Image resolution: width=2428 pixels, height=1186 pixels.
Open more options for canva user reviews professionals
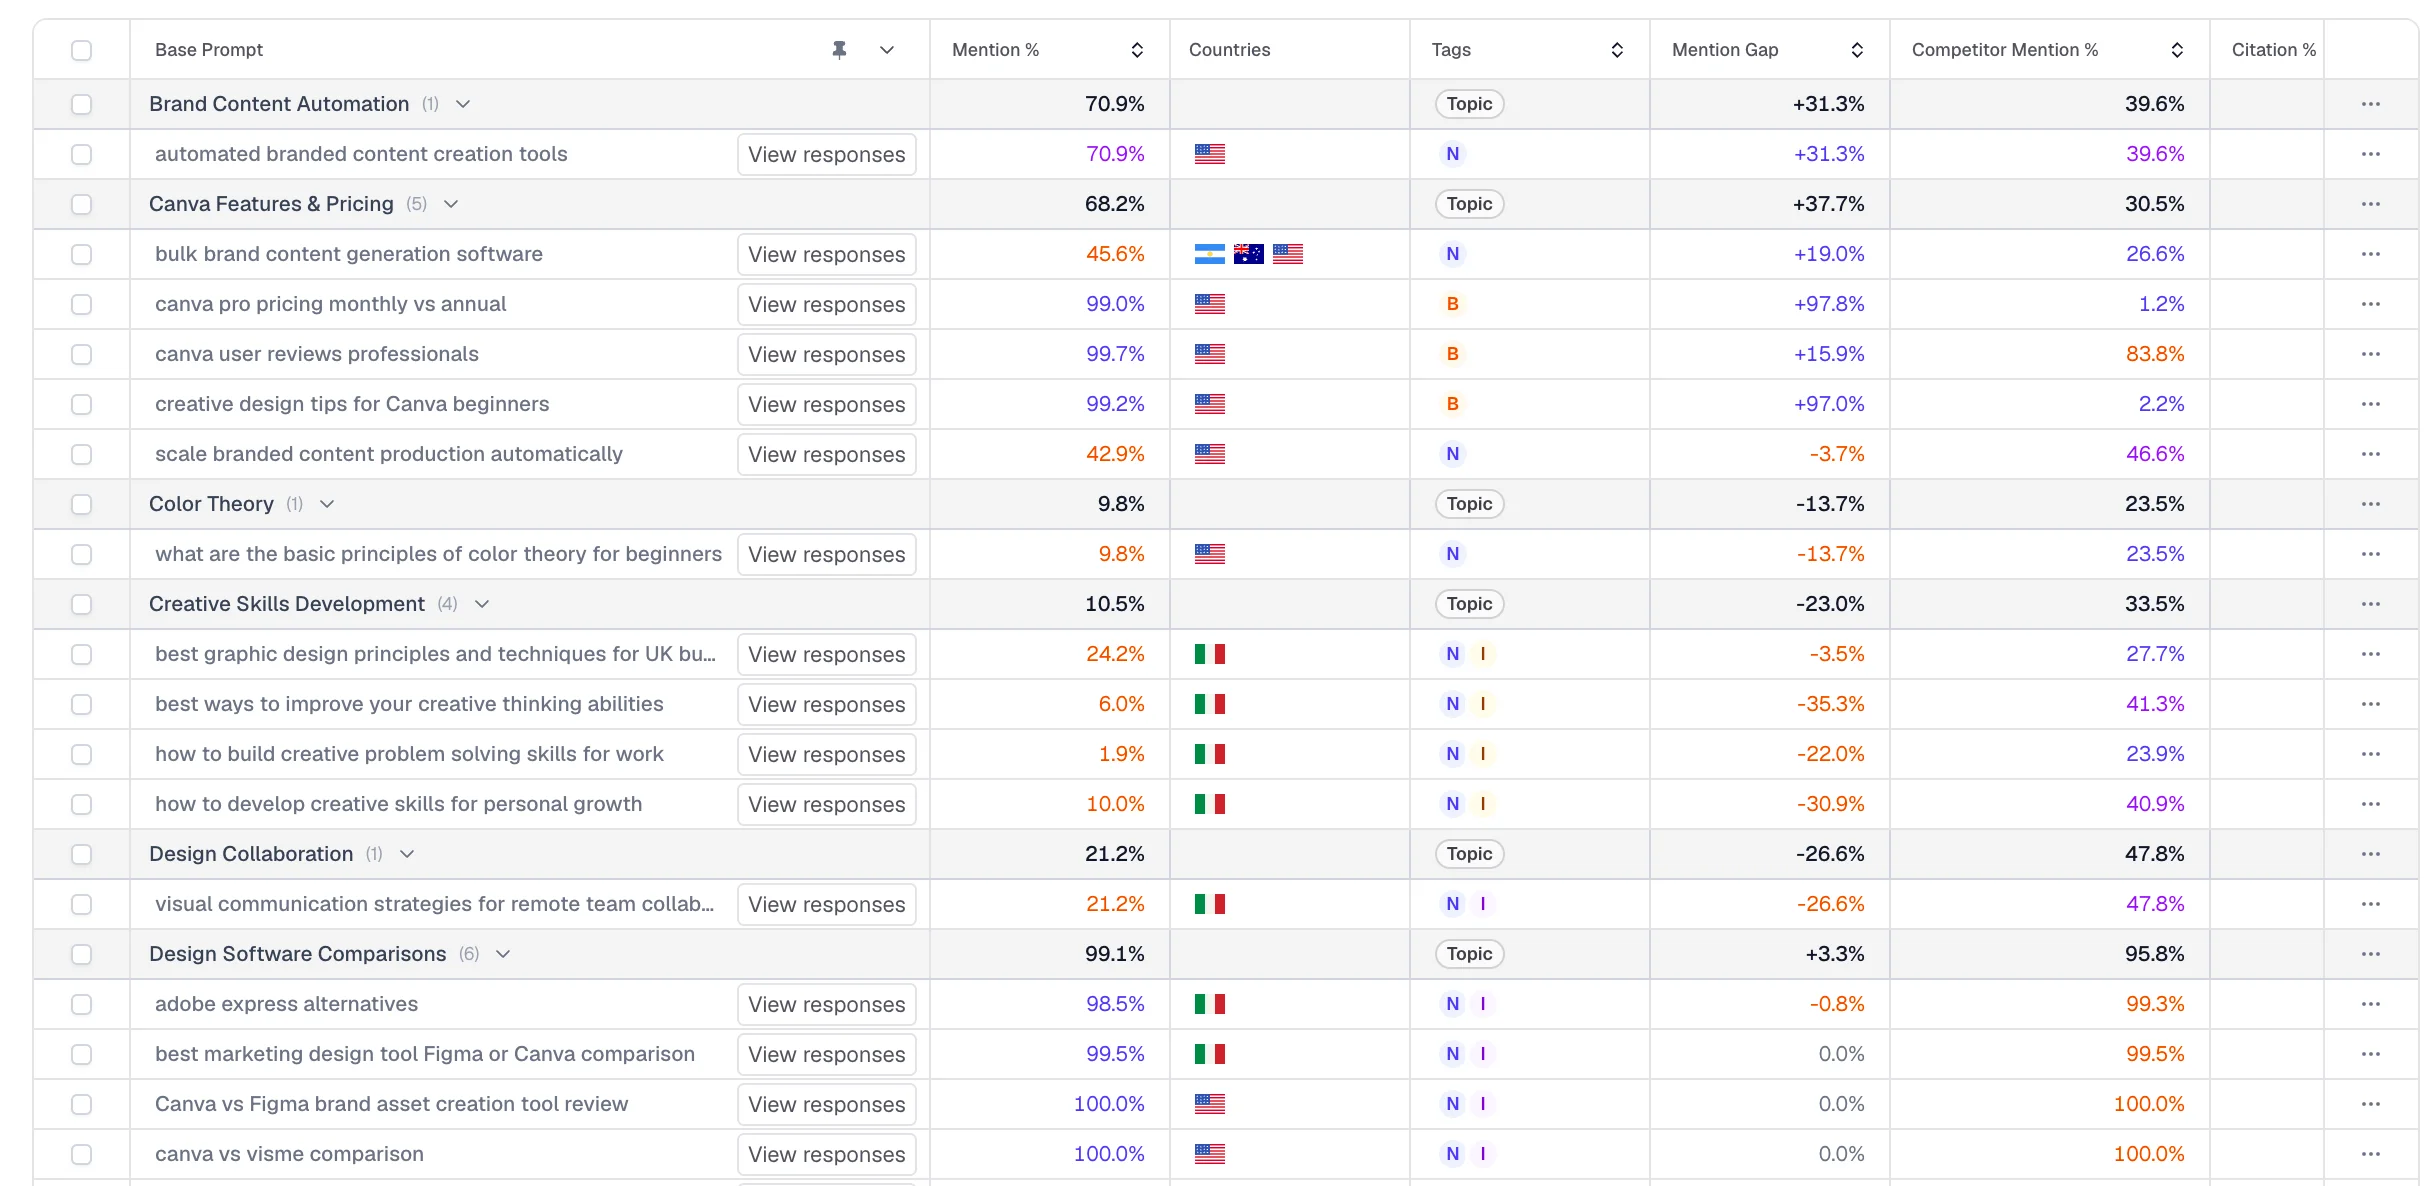tap(2370, 354)
